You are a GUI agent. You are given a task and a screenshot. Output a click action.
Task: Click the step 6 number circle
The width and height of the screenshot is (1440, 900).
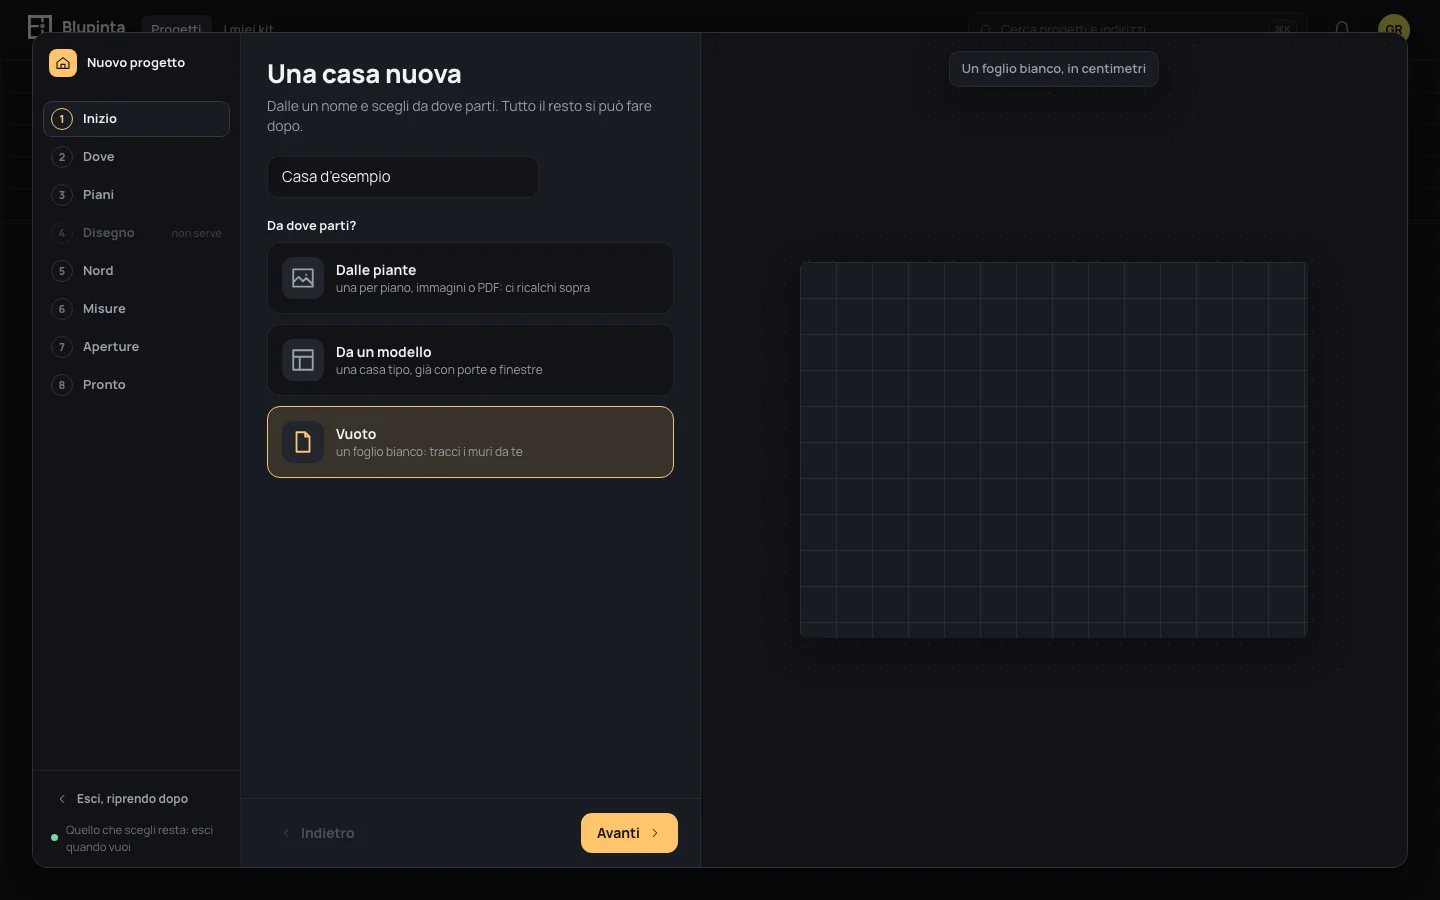[62, 309]
